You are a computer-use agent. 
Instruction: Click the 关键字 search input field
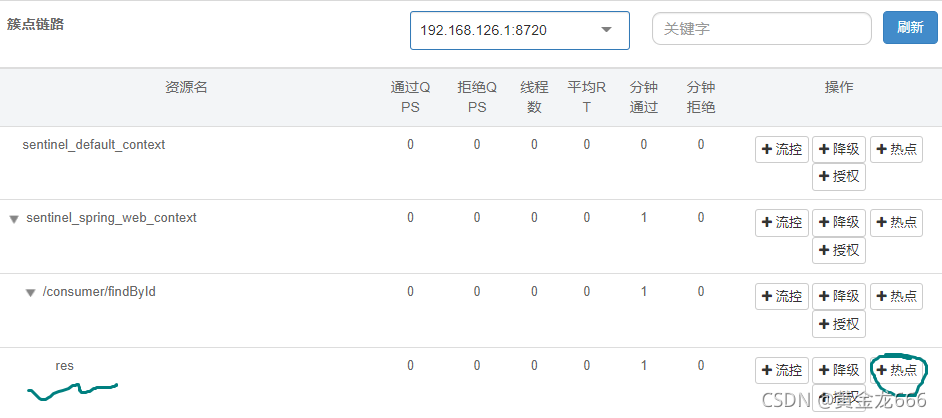762,29
